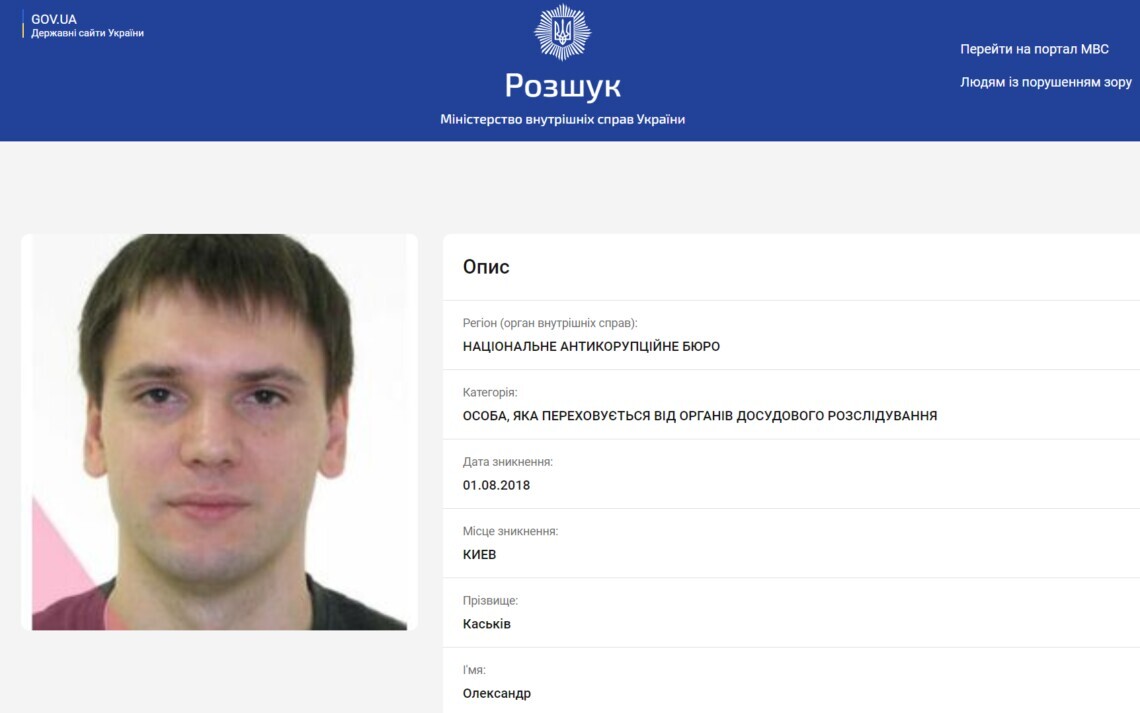Click the Ukrainian trident emblem icon
The height and width of the screenshot is (713, 1140).
pyautogui.click(x=562, y=32)
